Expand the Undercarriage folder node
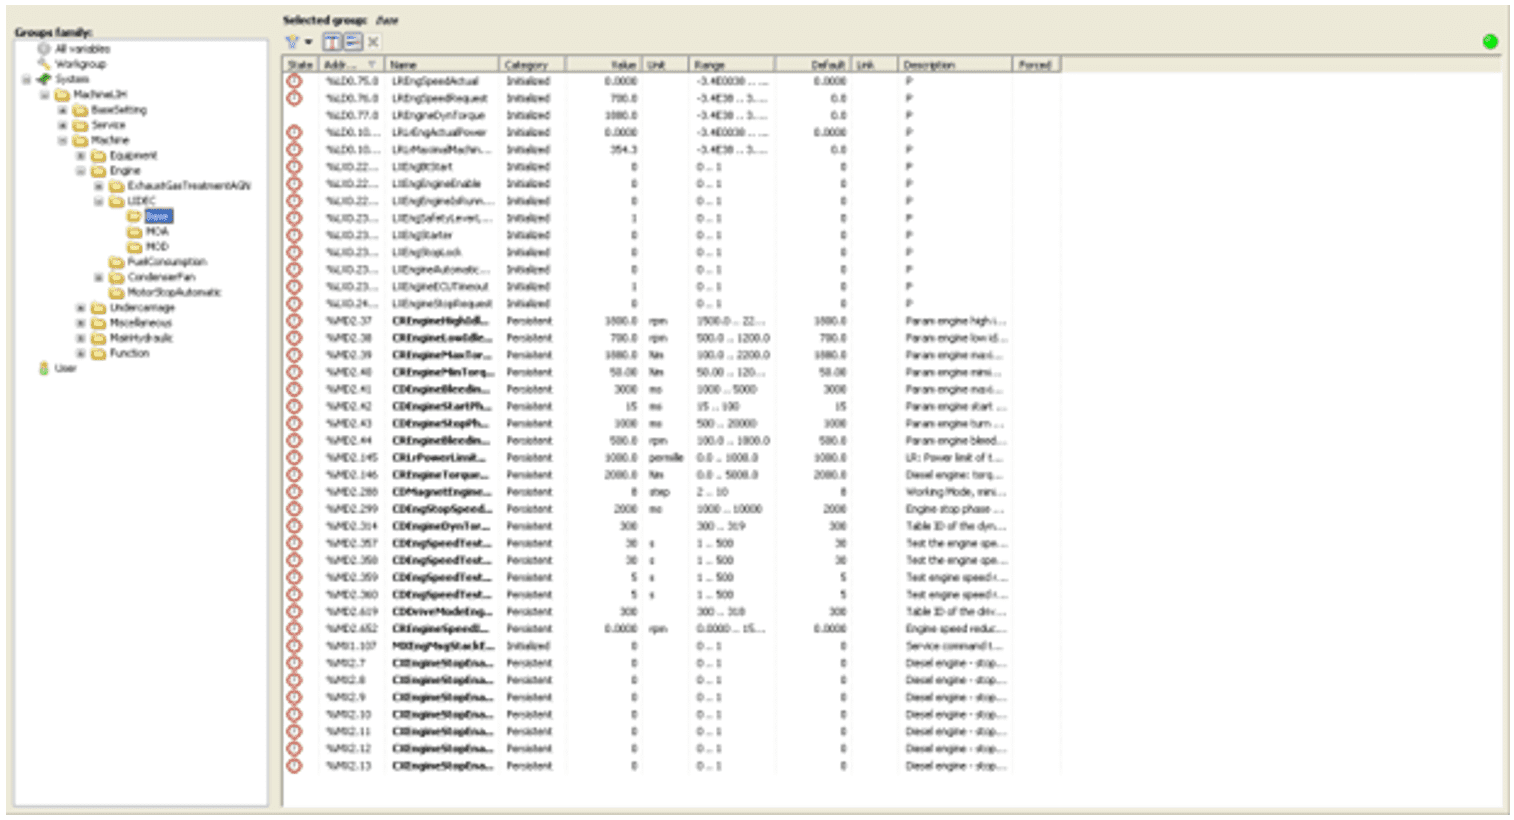1514x820 pixels. [81, 308]
